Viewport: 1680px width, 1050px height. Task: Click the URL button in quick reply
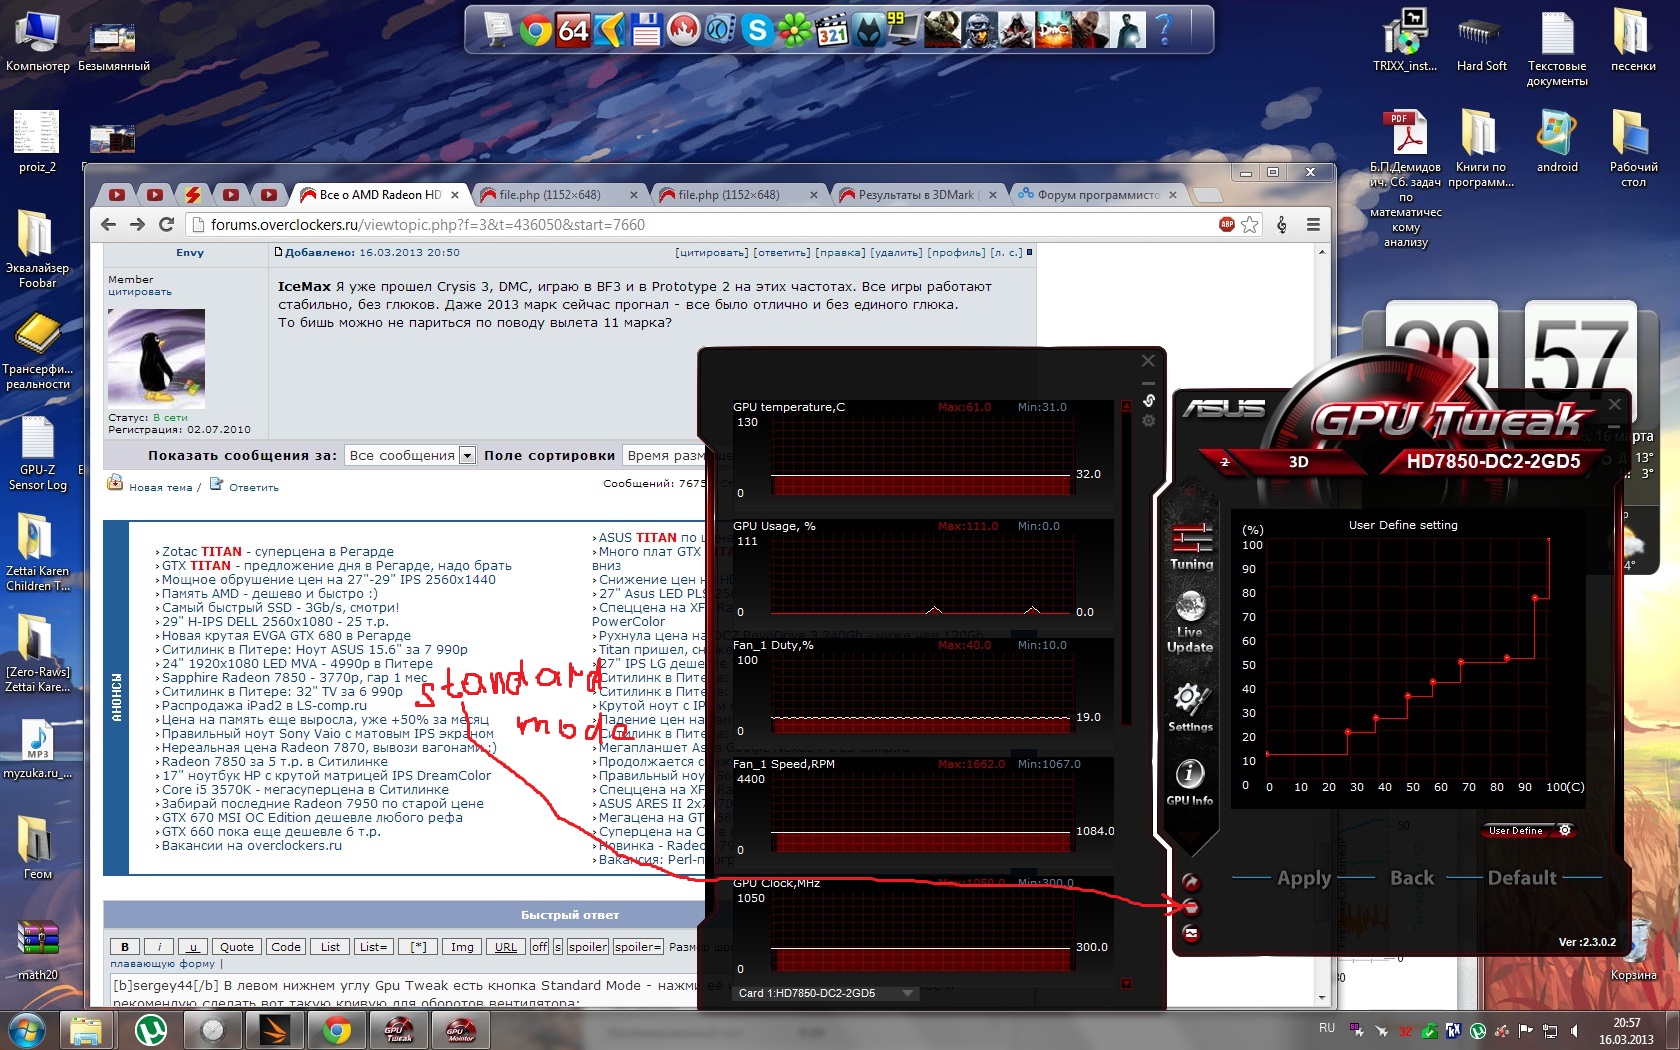coord(506,947)
